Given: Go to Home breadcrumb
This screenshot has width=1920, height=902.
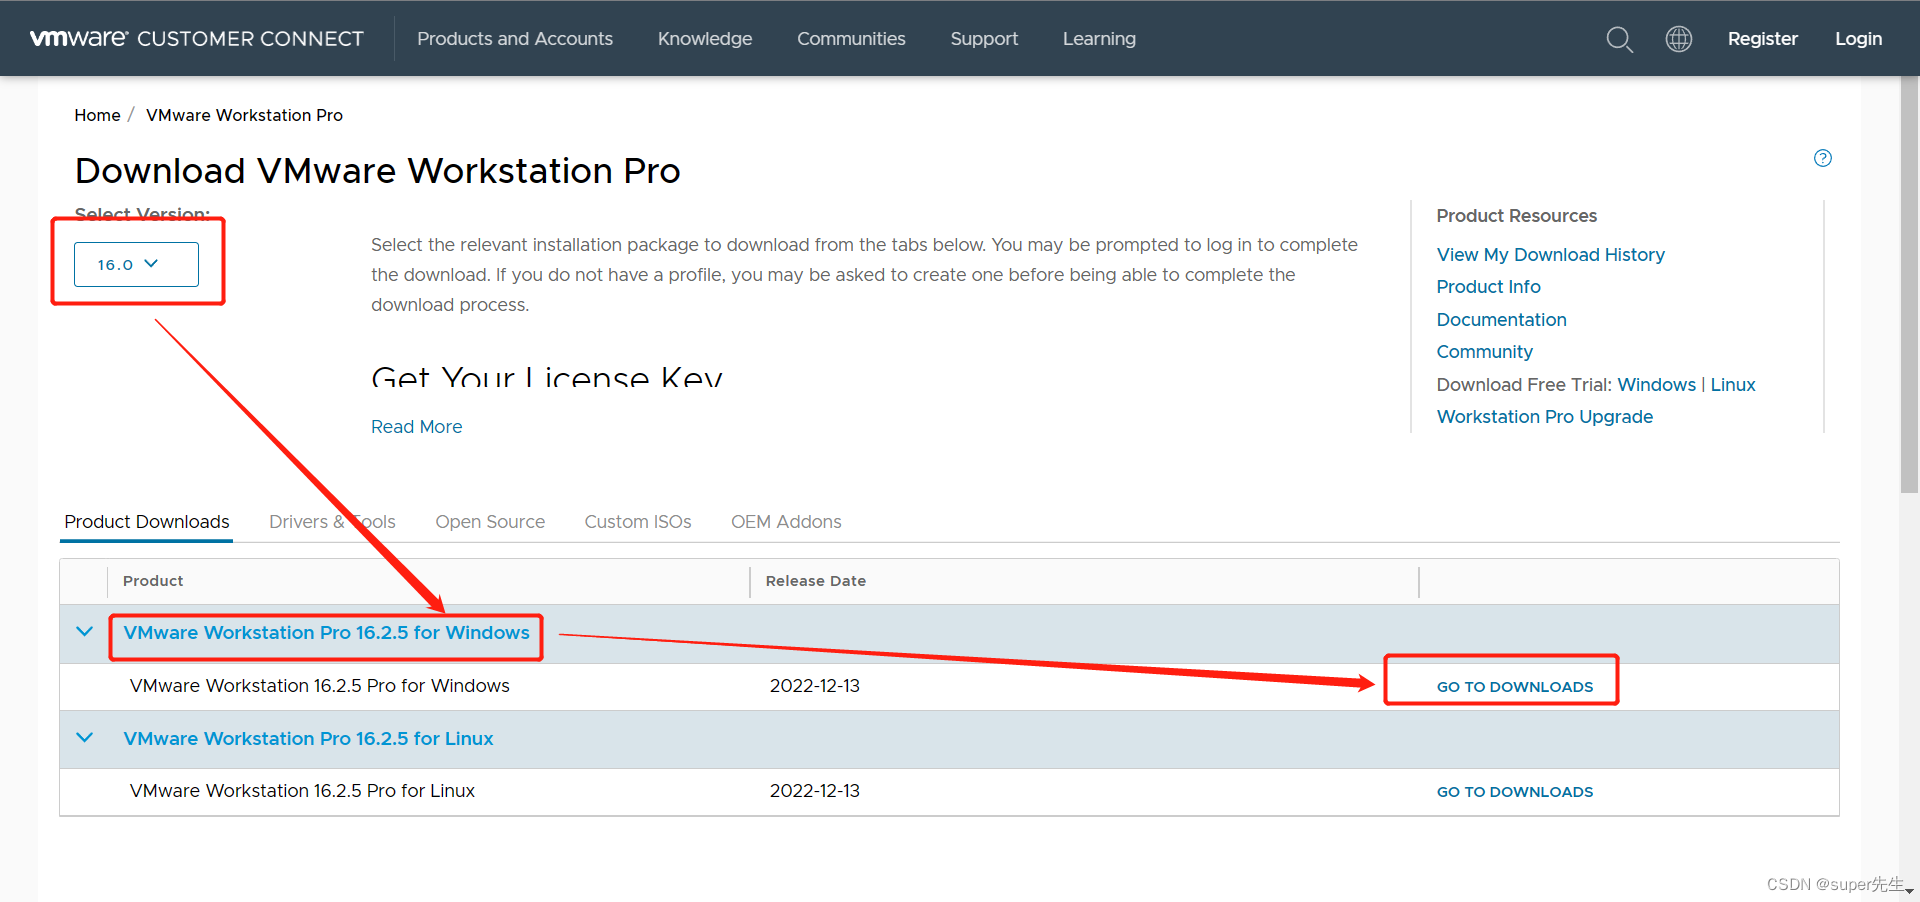Looking at the screenshot, I should pos(97,115).
